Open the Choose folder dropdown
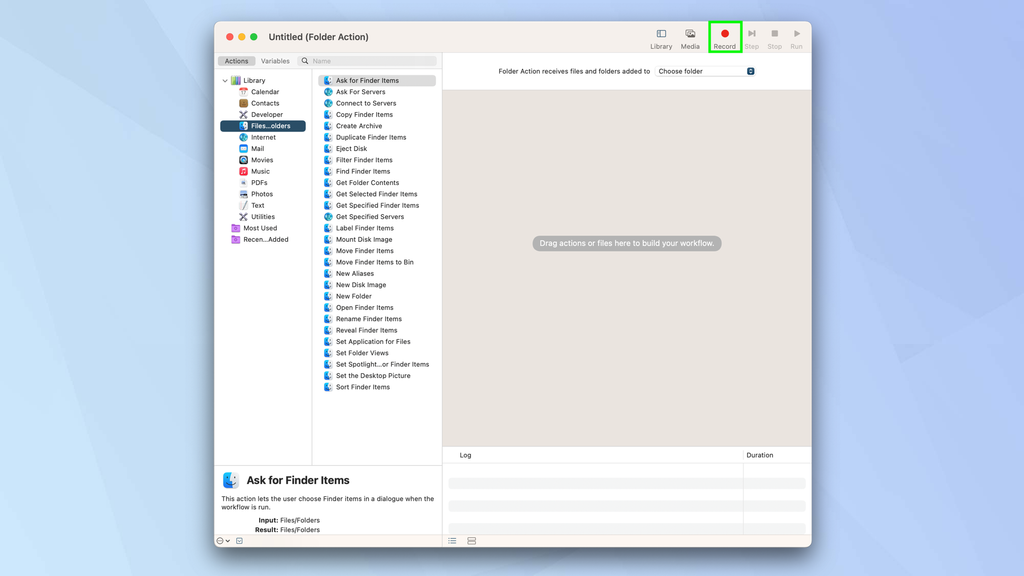 pyautogui.click(x=703, y=71)
